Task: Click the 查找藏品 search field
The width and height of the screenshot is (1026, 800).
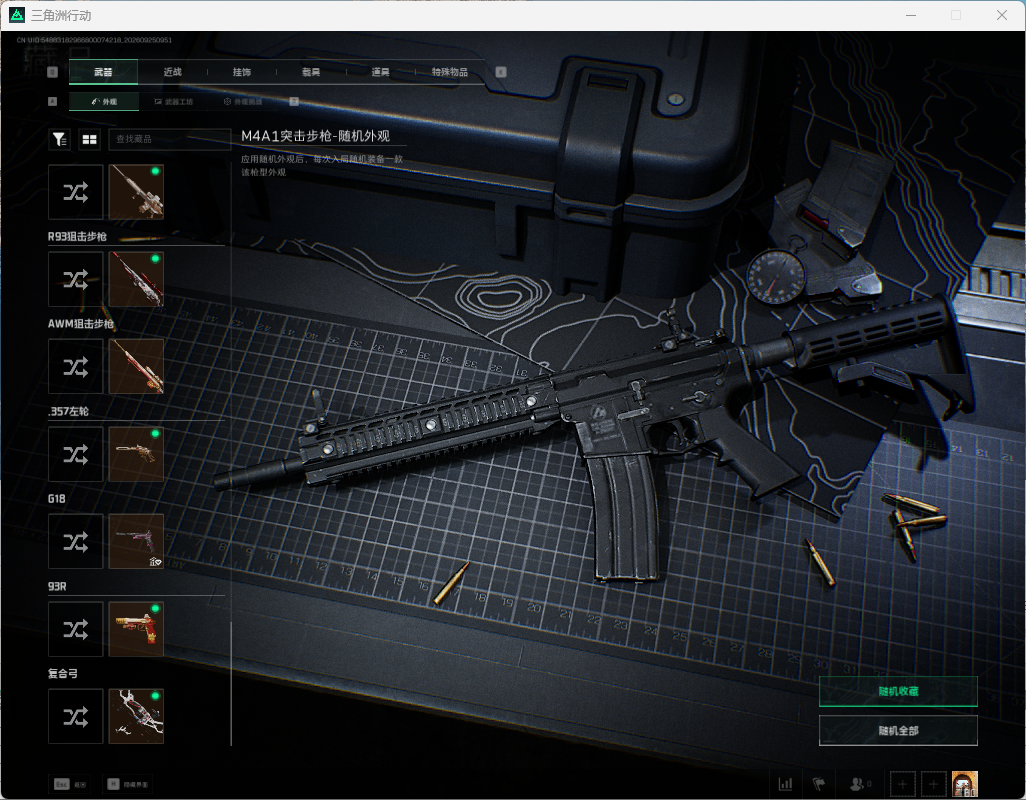Action: pyautogui.click(x=169, y=139)
